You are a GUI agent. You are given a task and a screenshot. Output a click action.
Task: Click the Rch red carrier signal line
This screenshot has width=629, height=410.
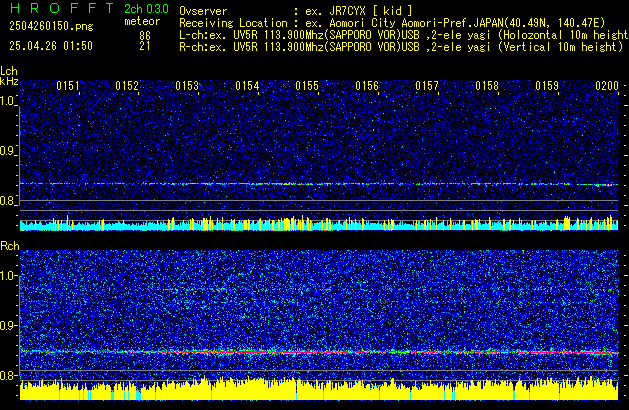[x=319, y=352]
